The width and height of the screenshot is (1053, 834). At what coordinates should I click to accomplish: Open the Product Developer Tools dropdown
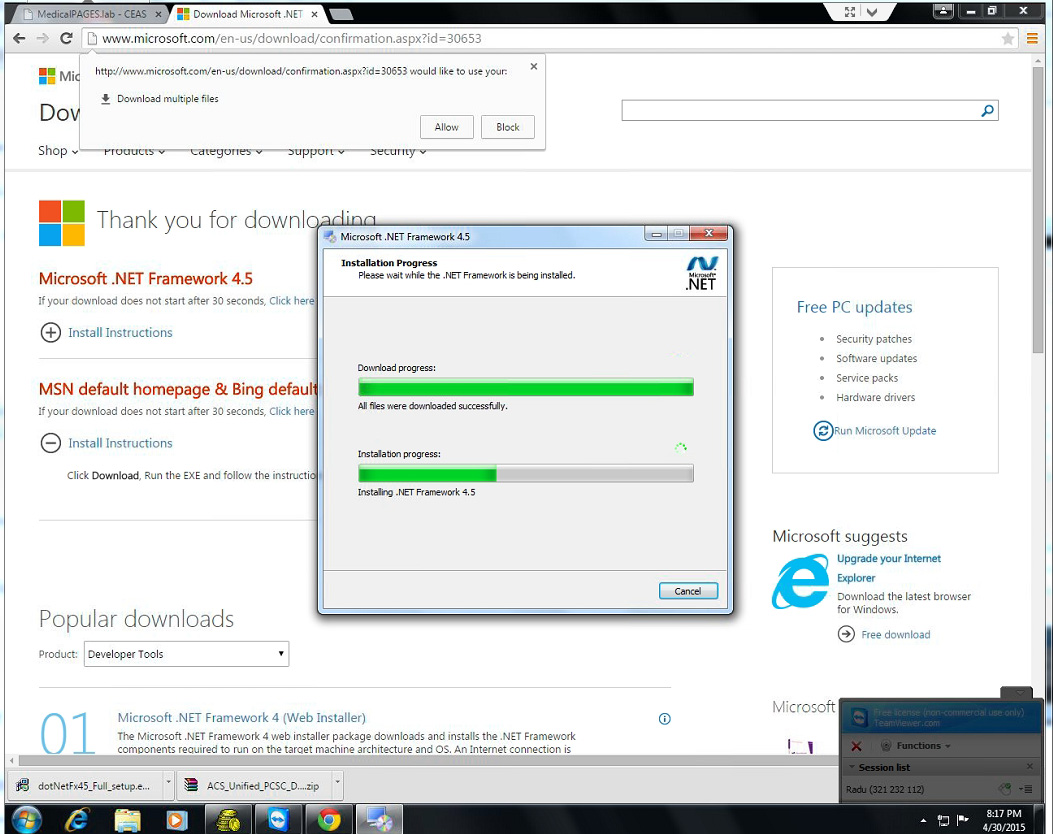(186, 654)
